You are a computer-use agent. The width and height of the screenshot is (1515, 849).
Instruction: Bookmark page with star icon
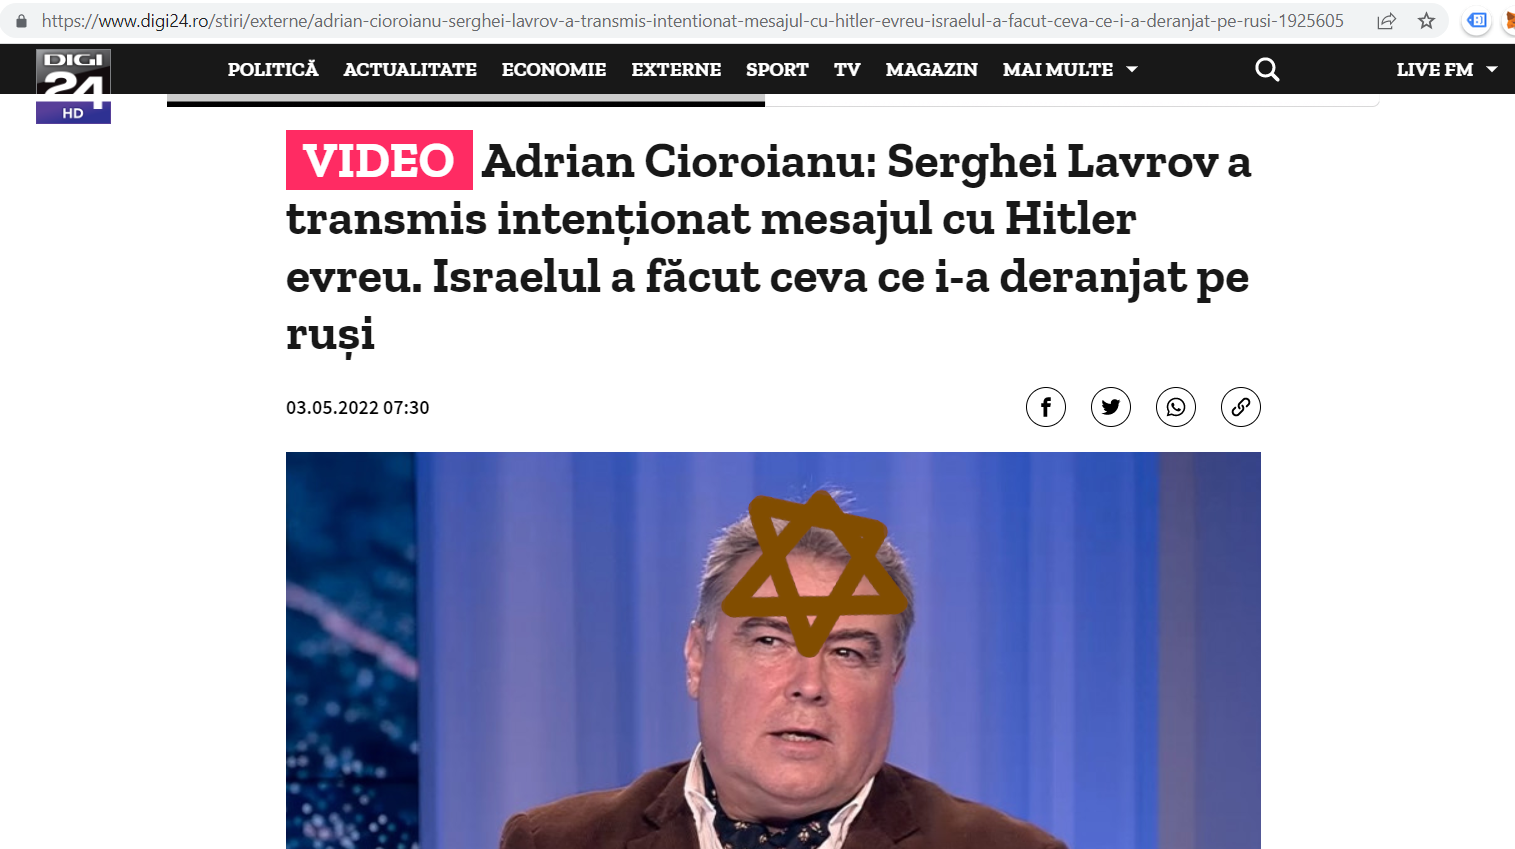coord(1427,21)
